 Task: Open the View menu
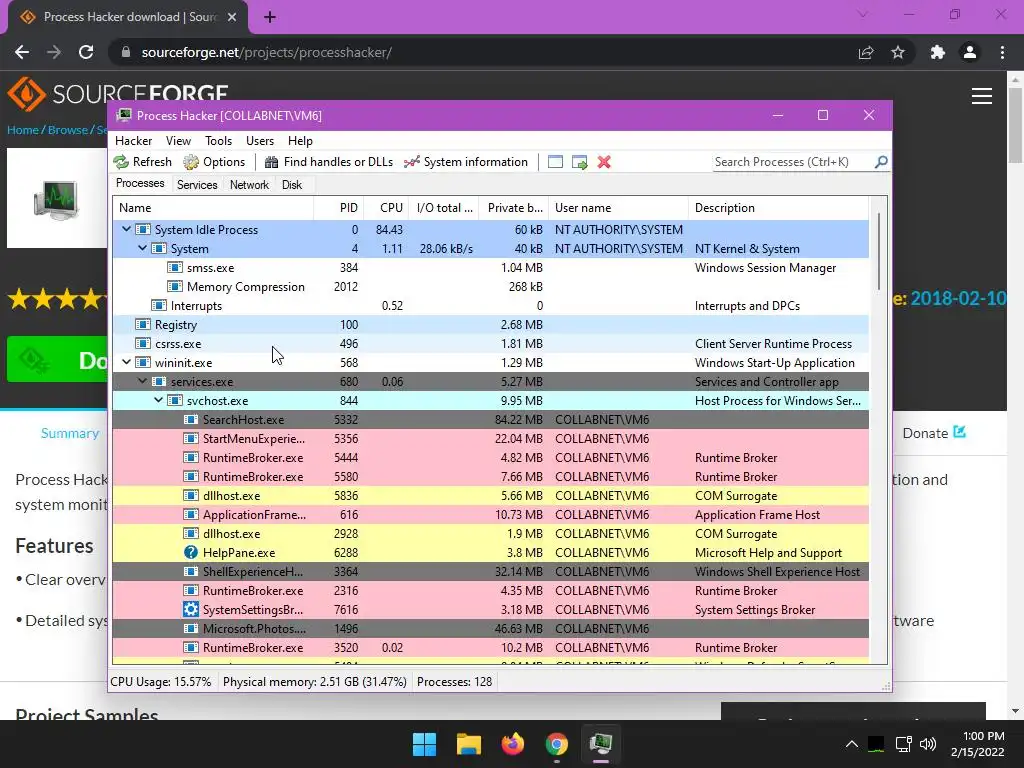(178, 141)
